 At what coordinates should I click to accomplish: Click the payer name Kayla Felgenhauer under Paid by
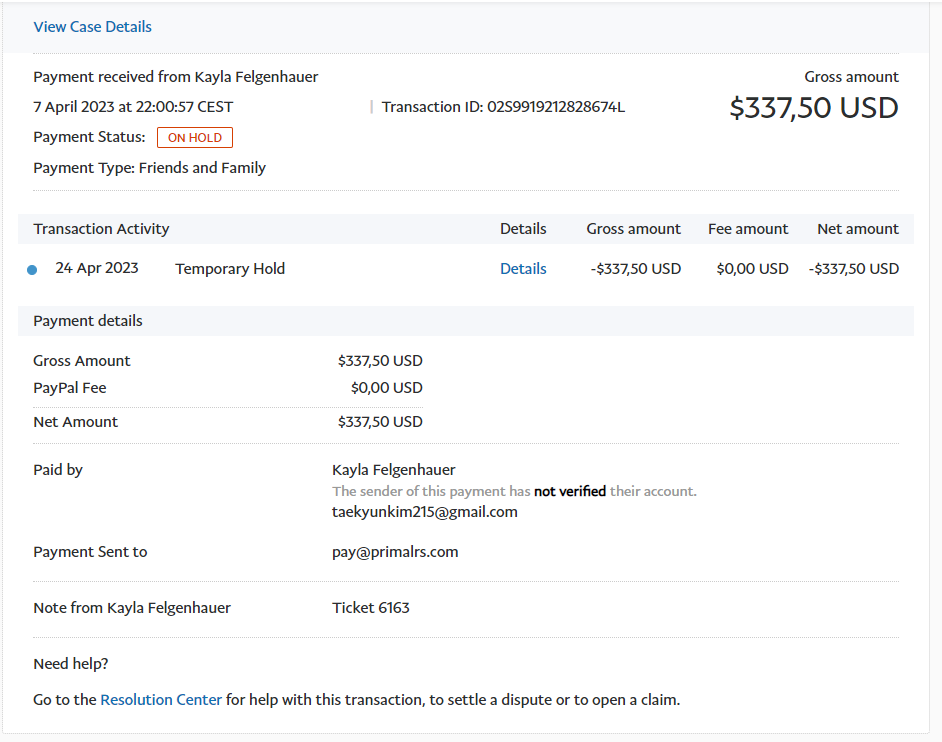click(394, 470)
